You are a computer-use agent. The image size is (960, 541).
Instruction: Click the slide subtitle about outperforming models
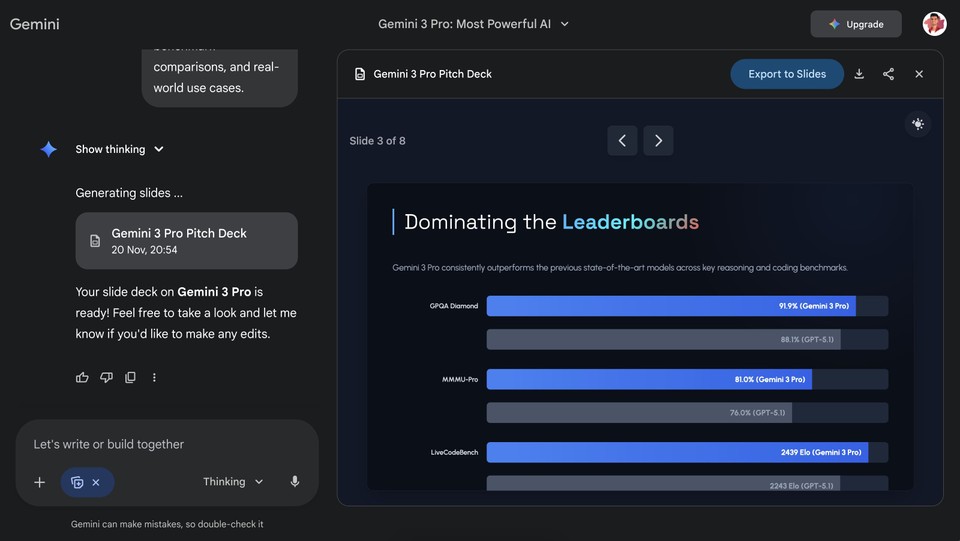(620, 267)
